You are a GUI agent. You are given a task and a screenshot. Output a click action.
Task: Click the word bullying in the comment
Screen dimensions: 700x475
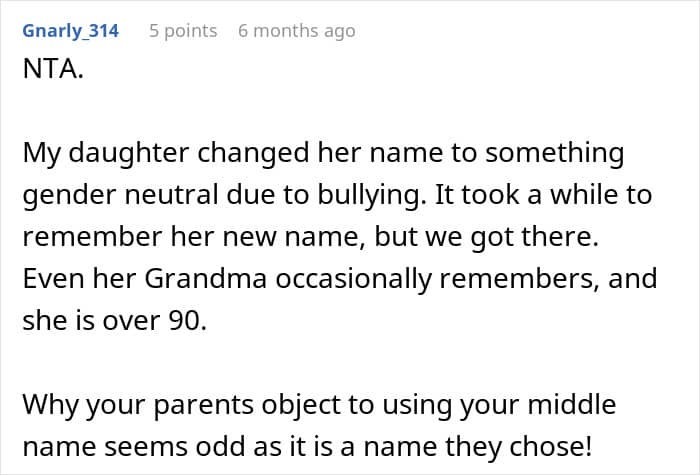coord(372,196)
